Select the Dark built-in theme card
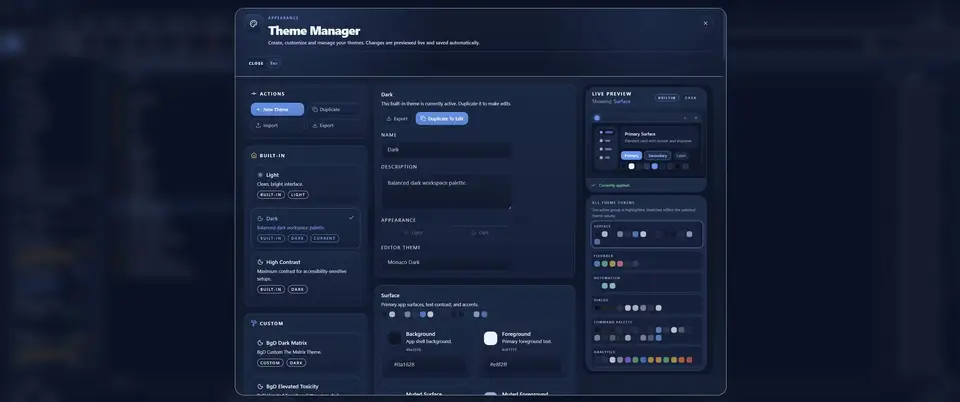 pos(306,228)
